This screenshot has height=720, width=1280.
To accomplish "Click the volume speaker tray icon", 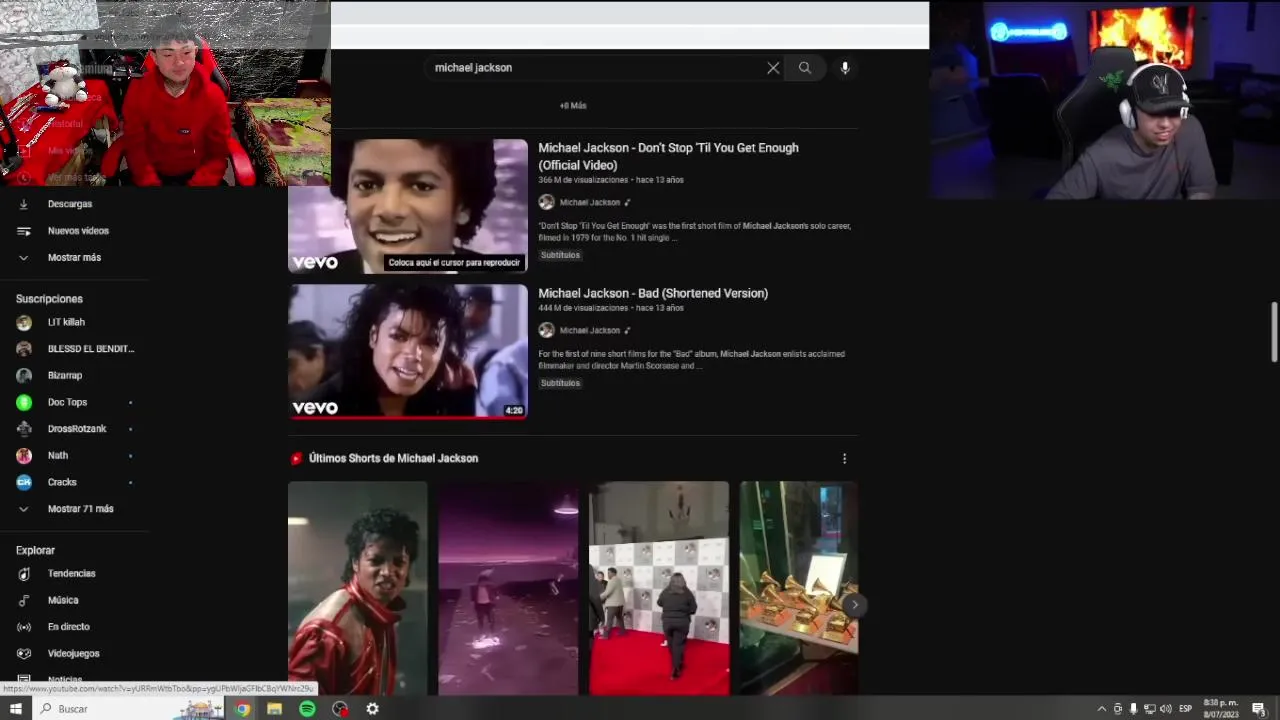I will coord(1165,709).
